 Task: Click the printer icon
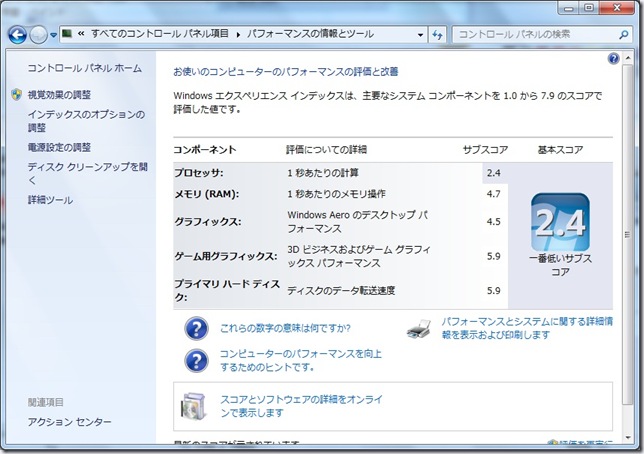click(x=419, y=329)
